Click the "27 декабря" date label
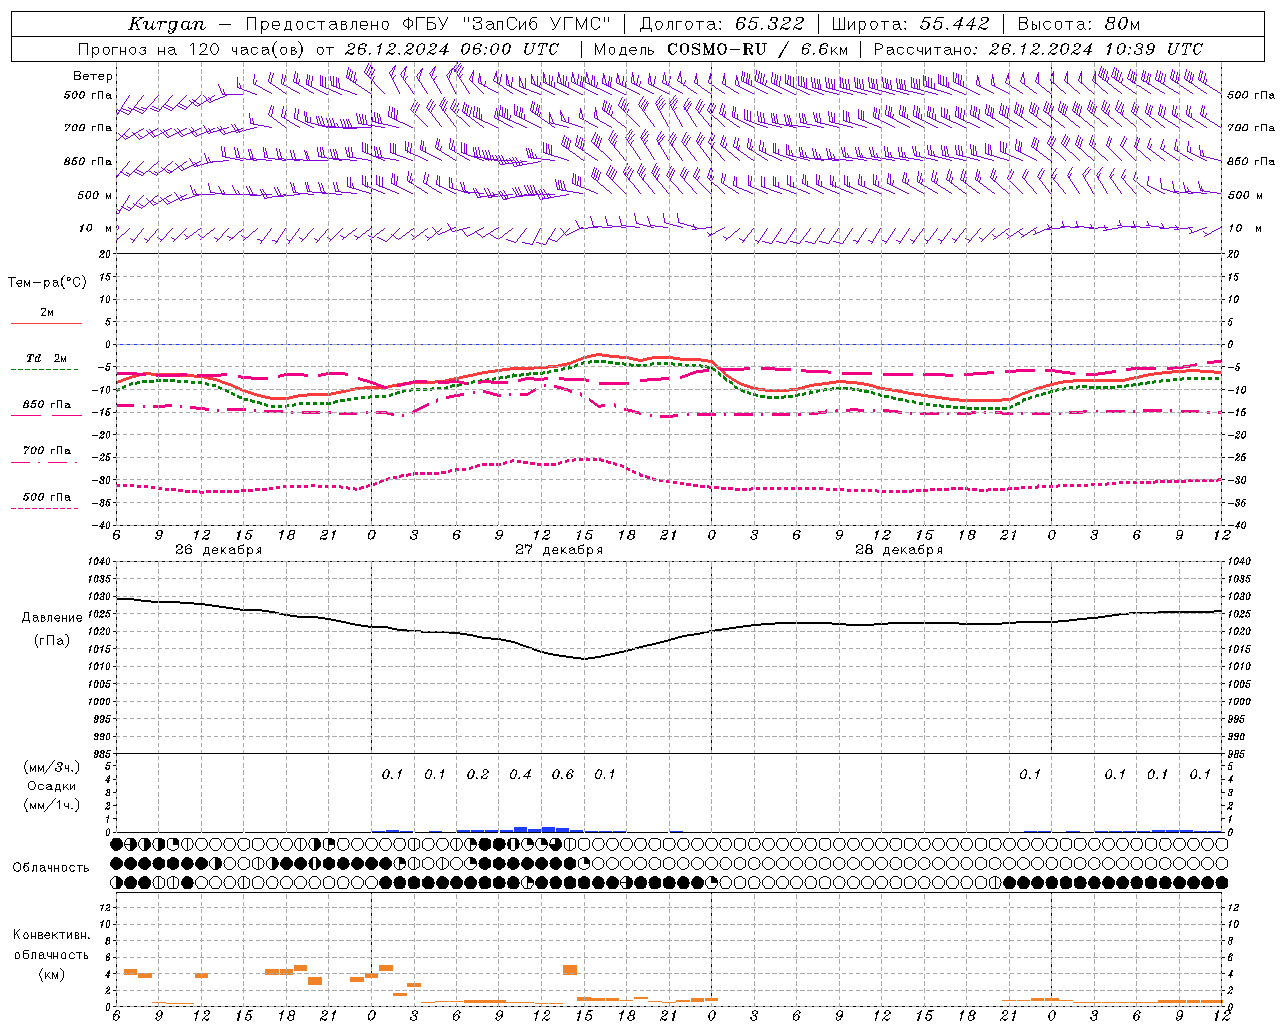 click(x=559, y=550)
